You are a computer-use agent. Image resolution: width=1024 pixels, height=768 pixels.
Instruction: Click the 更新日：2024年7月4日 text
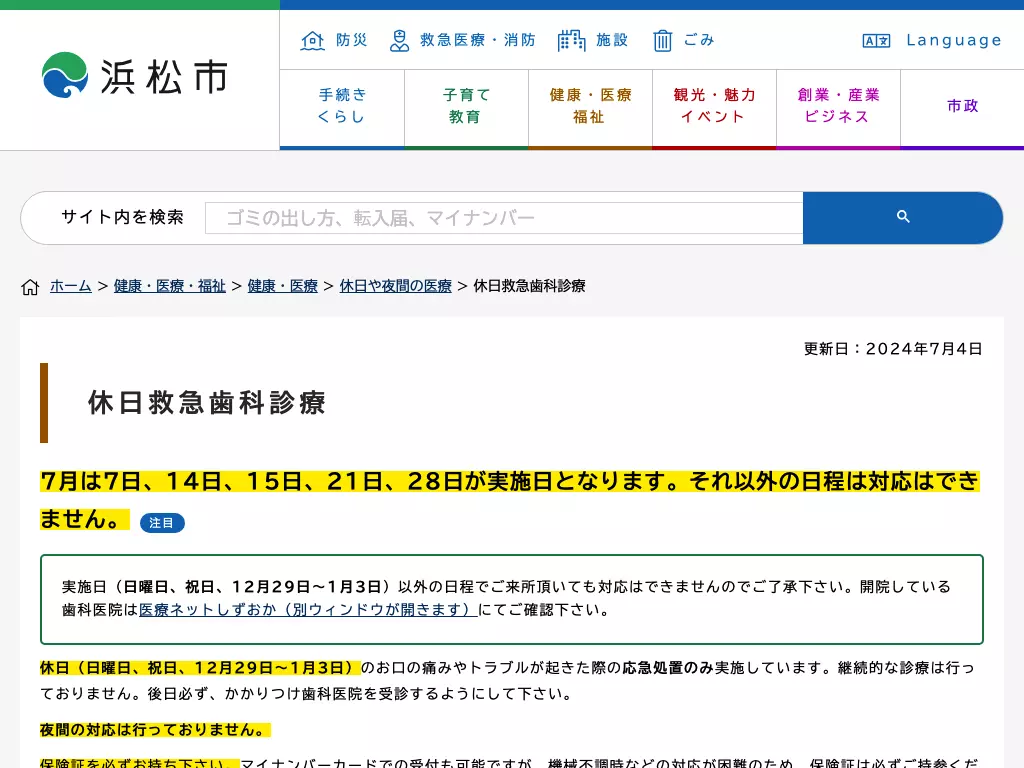893,349
